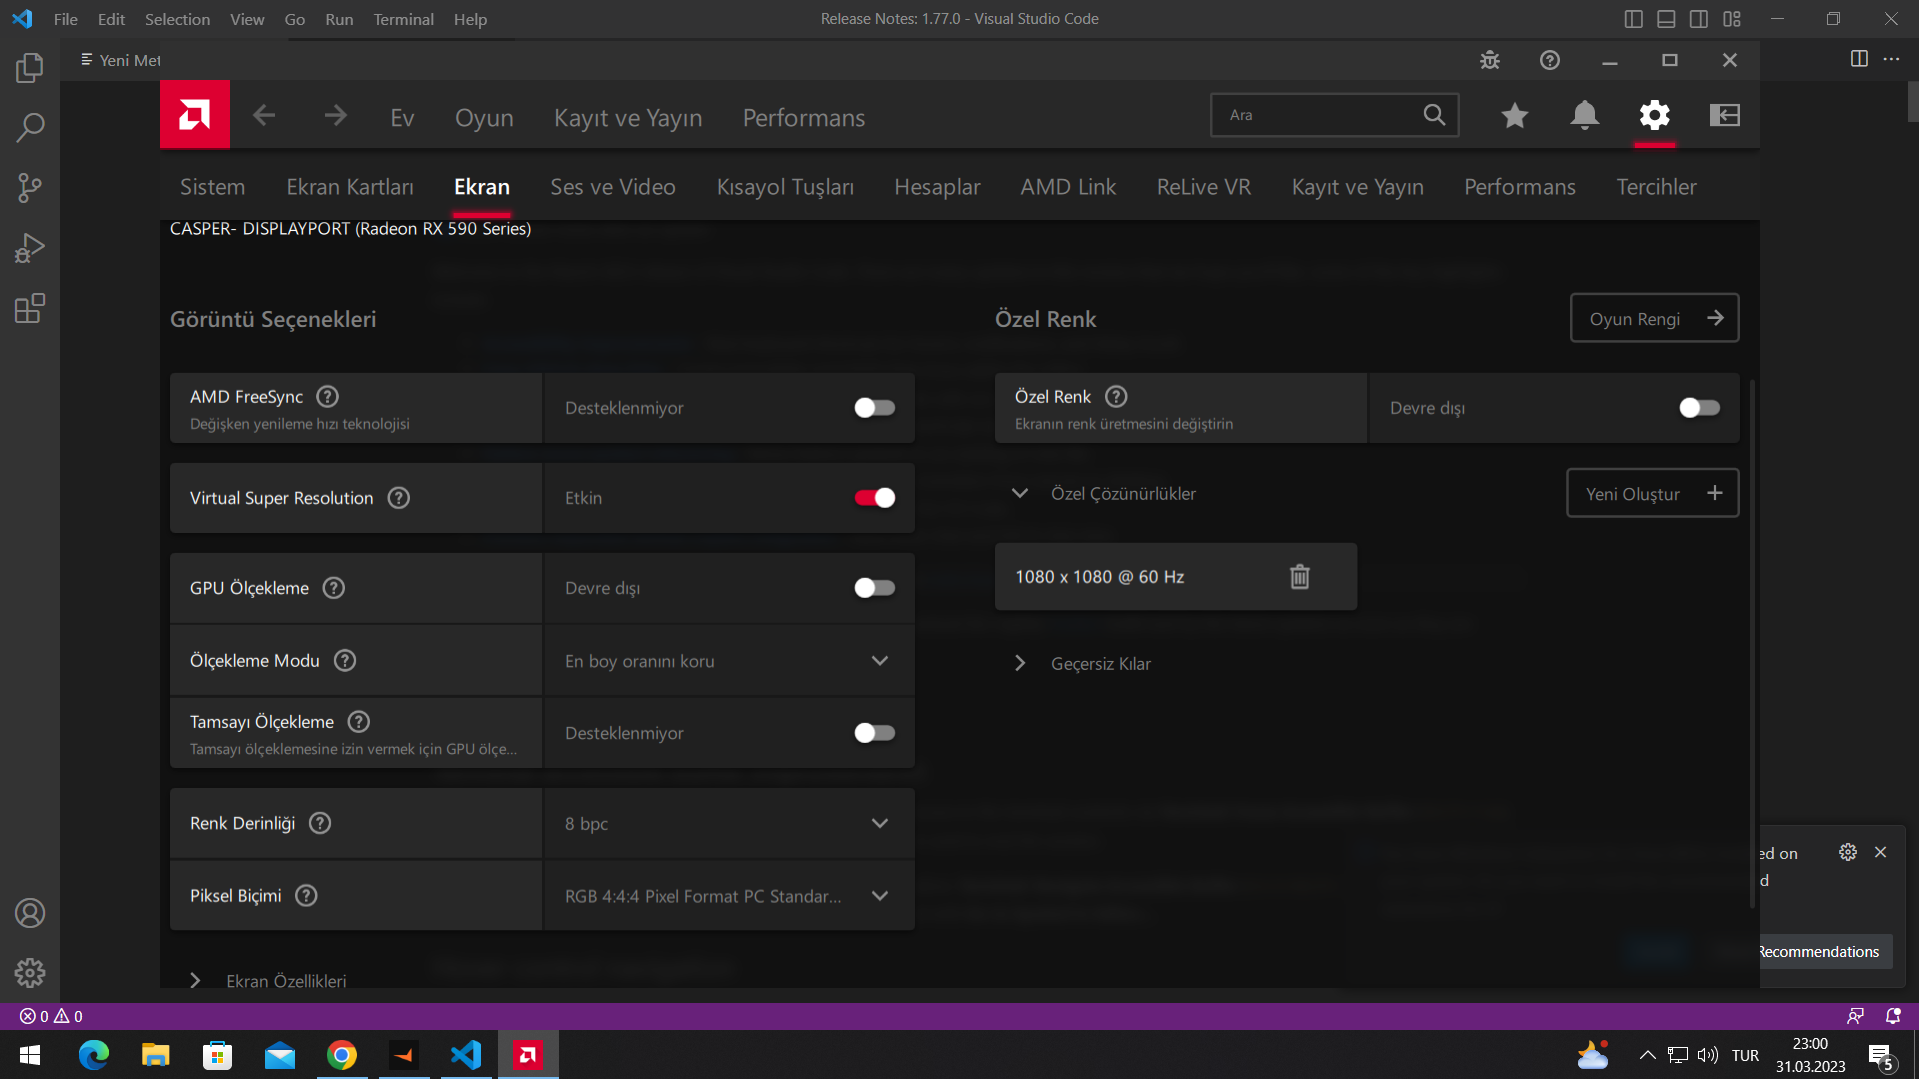Switch to AMD Link tab
This screenshot has width=1919, height=1079.
click(1068, 187)
